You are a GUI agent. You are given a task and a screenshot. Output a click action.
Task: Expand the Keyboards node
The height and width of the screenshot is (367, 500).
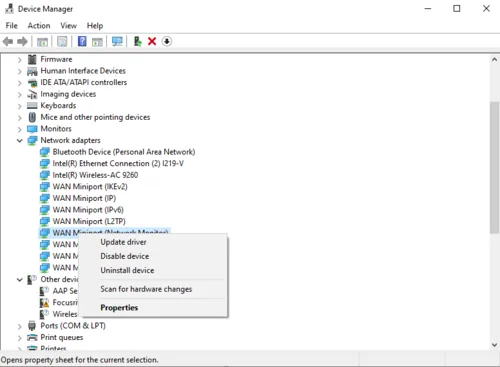[x=20, y=106]
